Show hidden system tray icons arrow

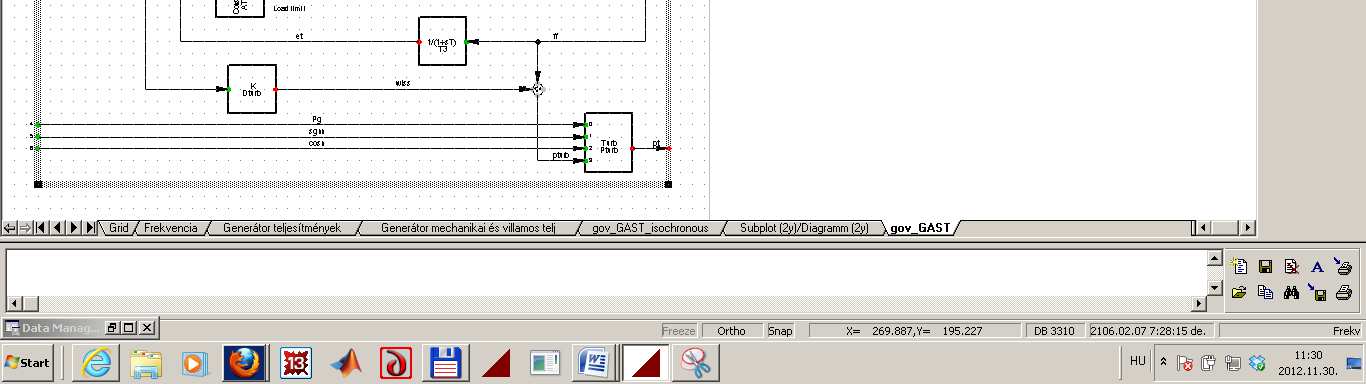(1163, 361)
